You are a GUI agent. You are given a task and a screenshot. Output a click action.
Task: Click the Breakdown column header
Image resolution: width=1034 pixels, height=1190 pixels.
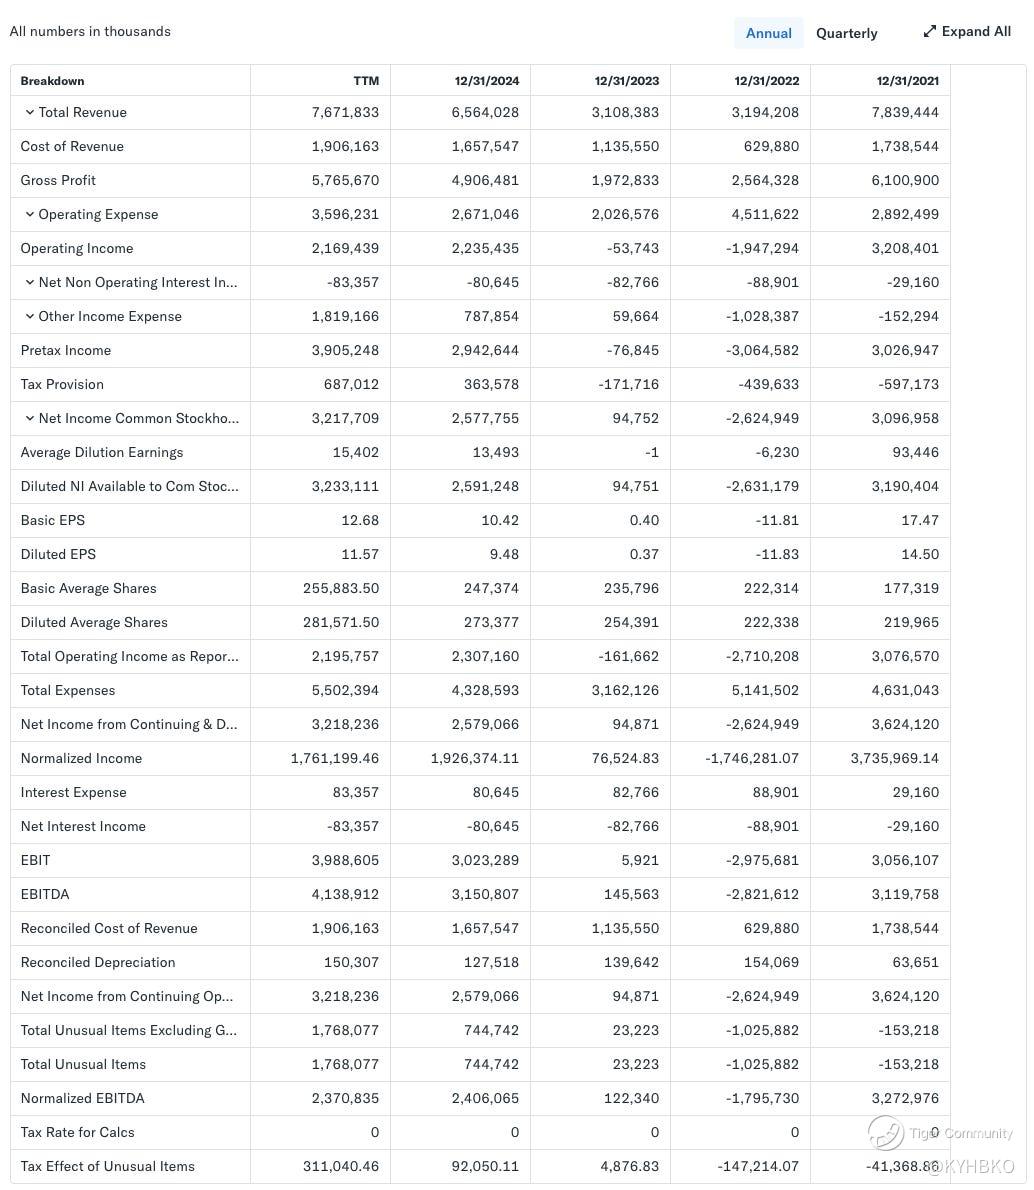click(x=52, y=80)
